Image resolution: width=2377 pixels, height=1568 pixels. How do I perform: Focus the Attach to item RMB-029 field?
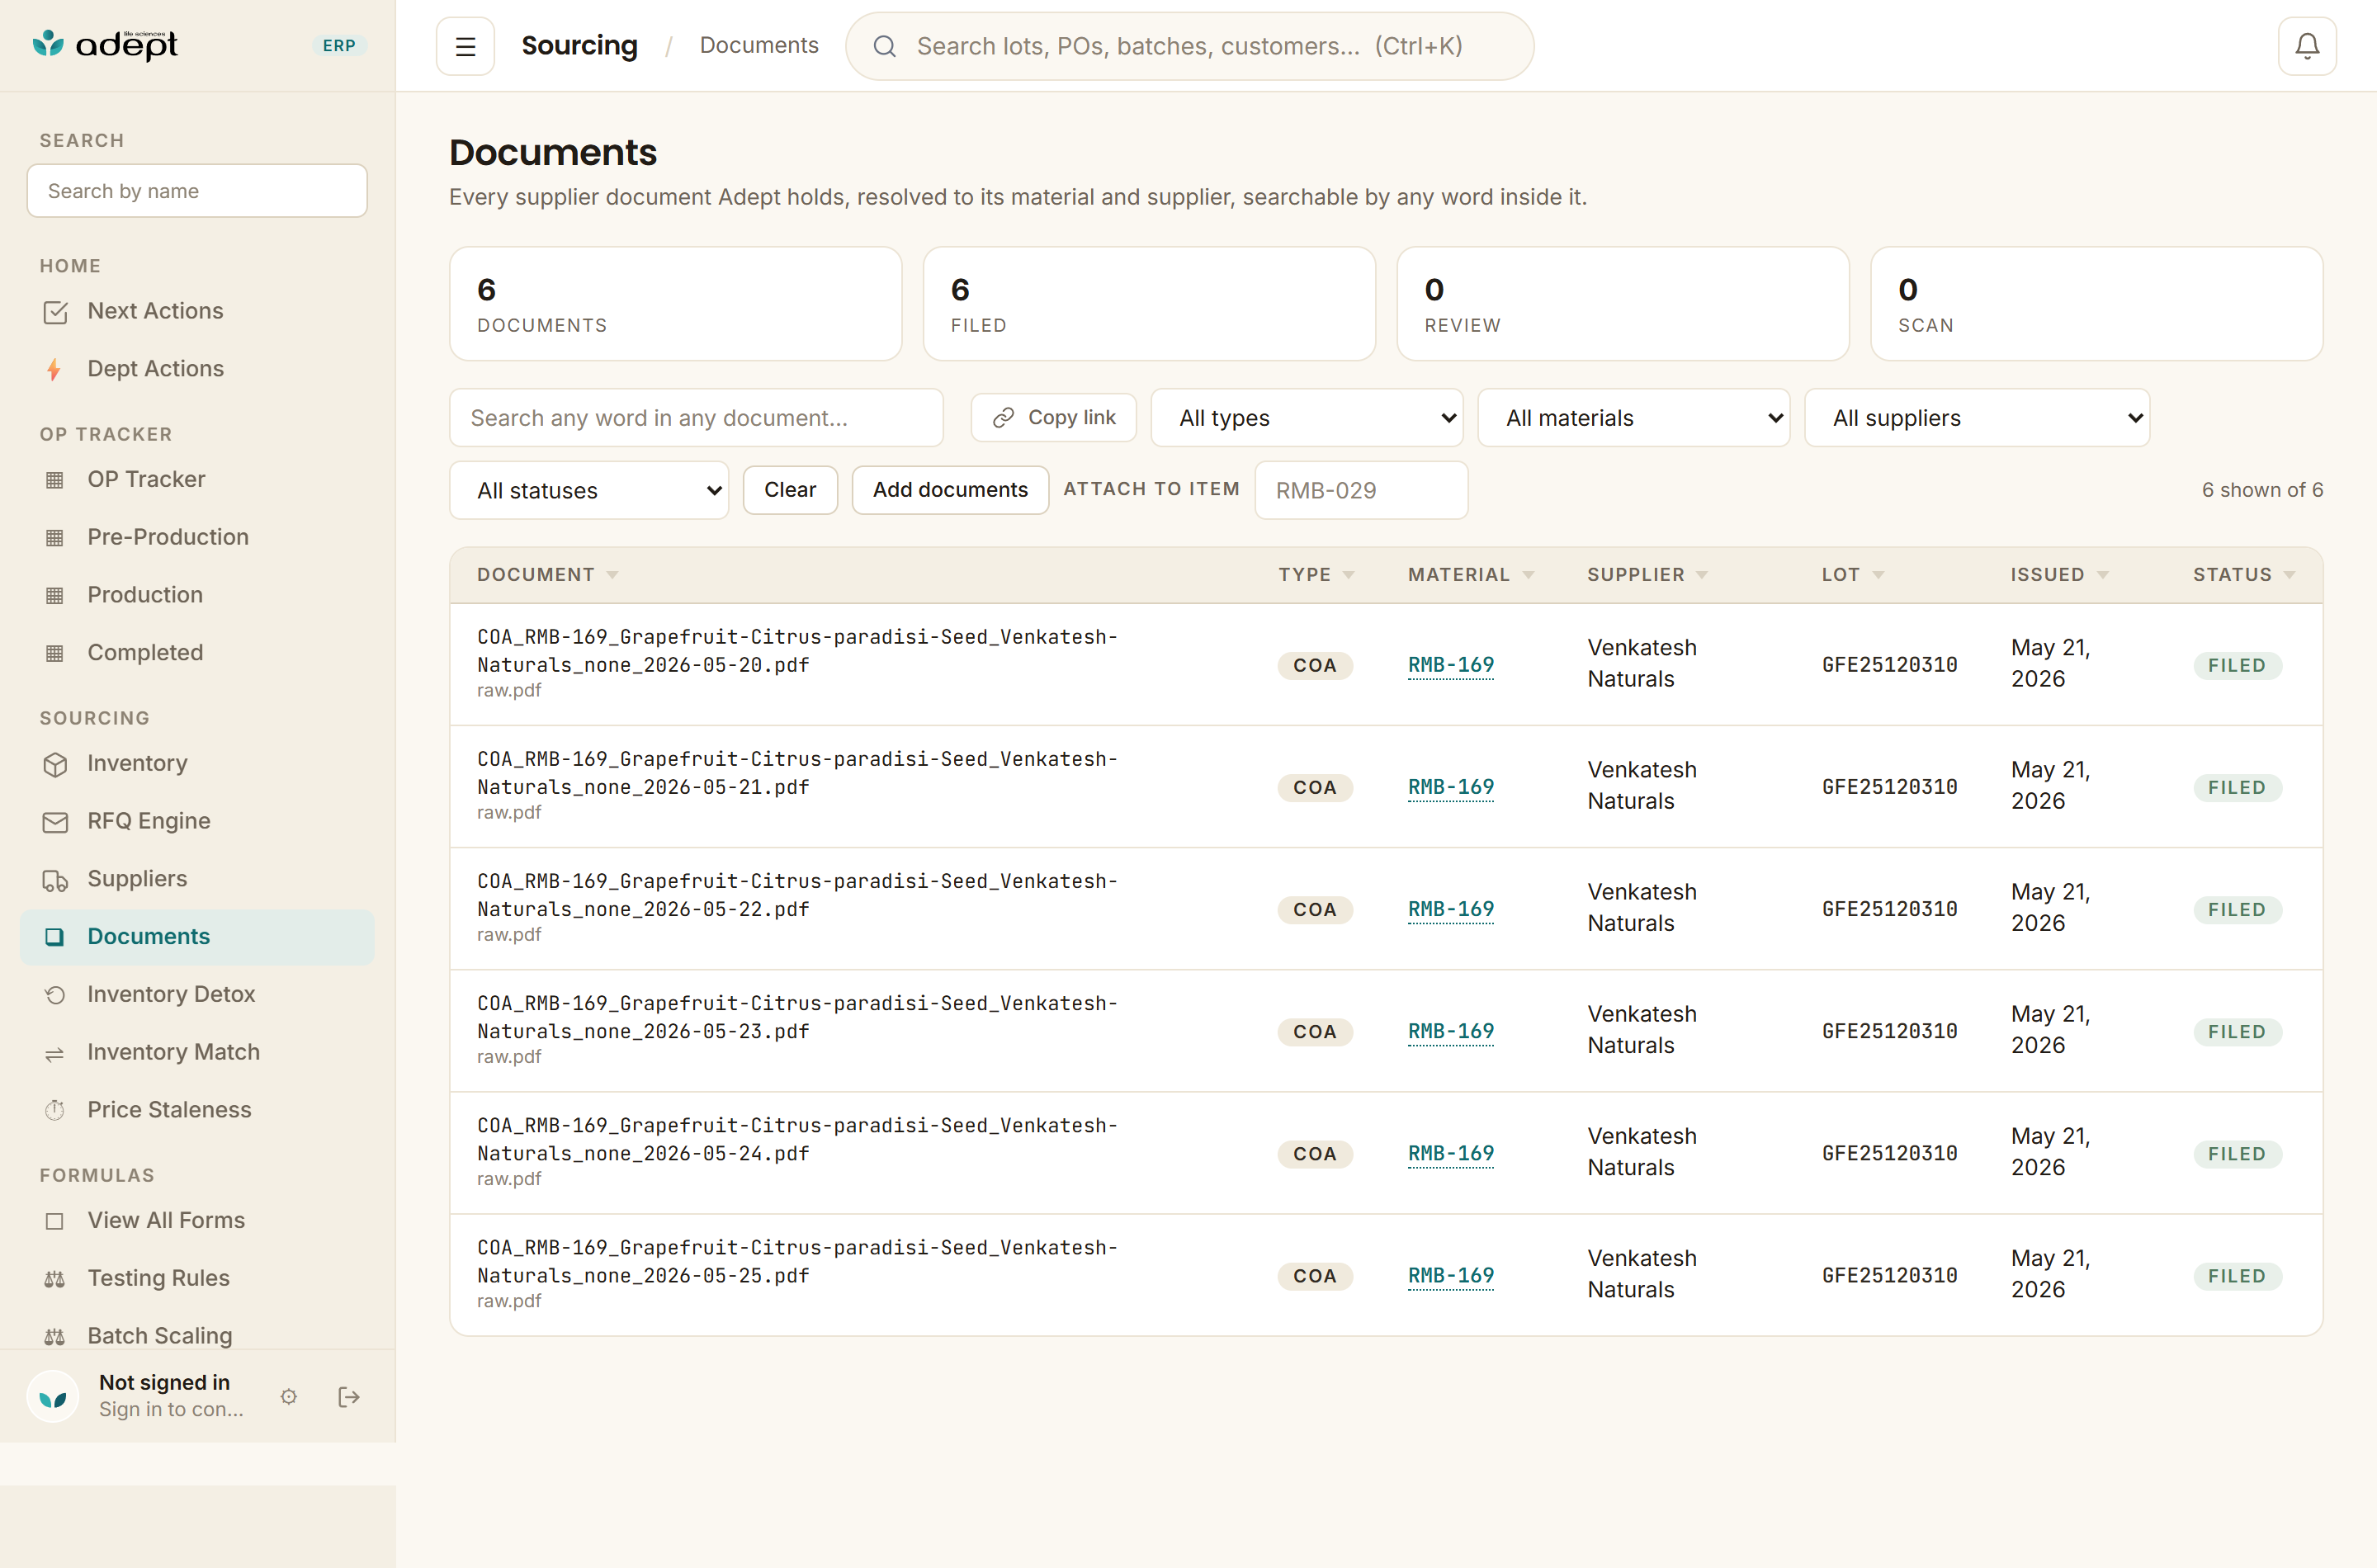(1361, 490)
